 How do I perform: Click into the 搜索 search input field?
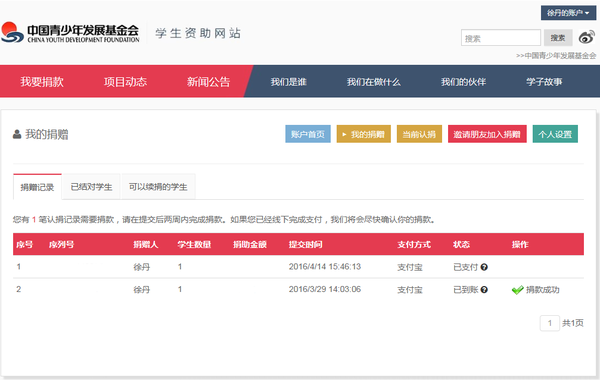[501, 38]
